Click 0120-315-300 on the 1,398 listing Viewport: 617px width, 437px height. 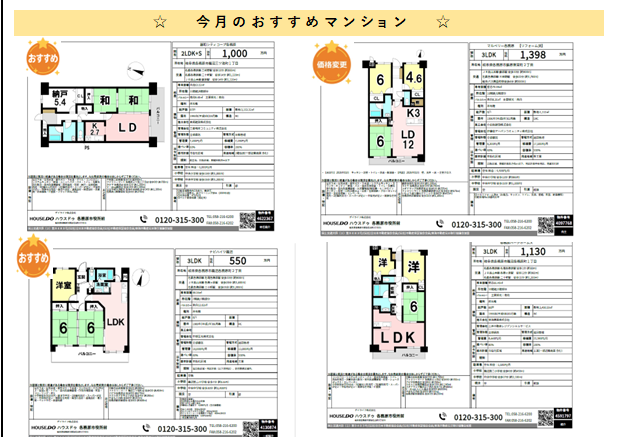click(476, 225)
